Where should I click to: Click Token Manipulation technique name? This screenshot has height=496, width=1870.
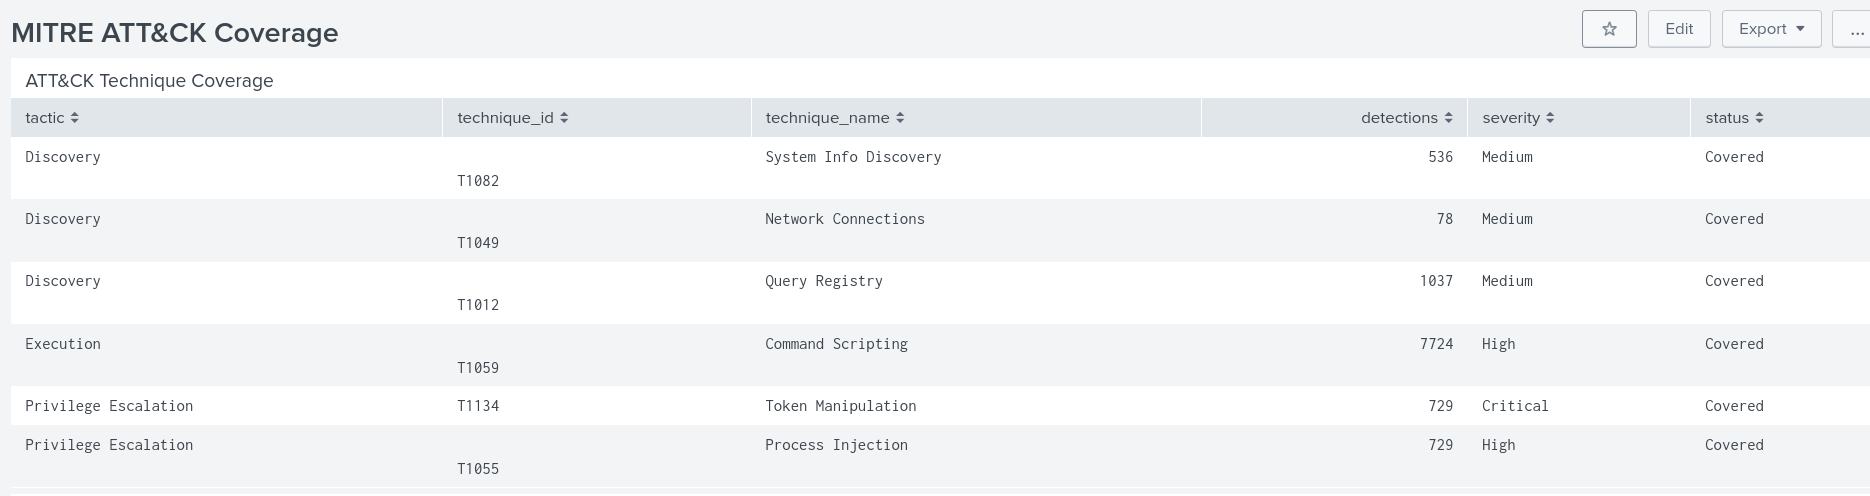tap(840, 406)
